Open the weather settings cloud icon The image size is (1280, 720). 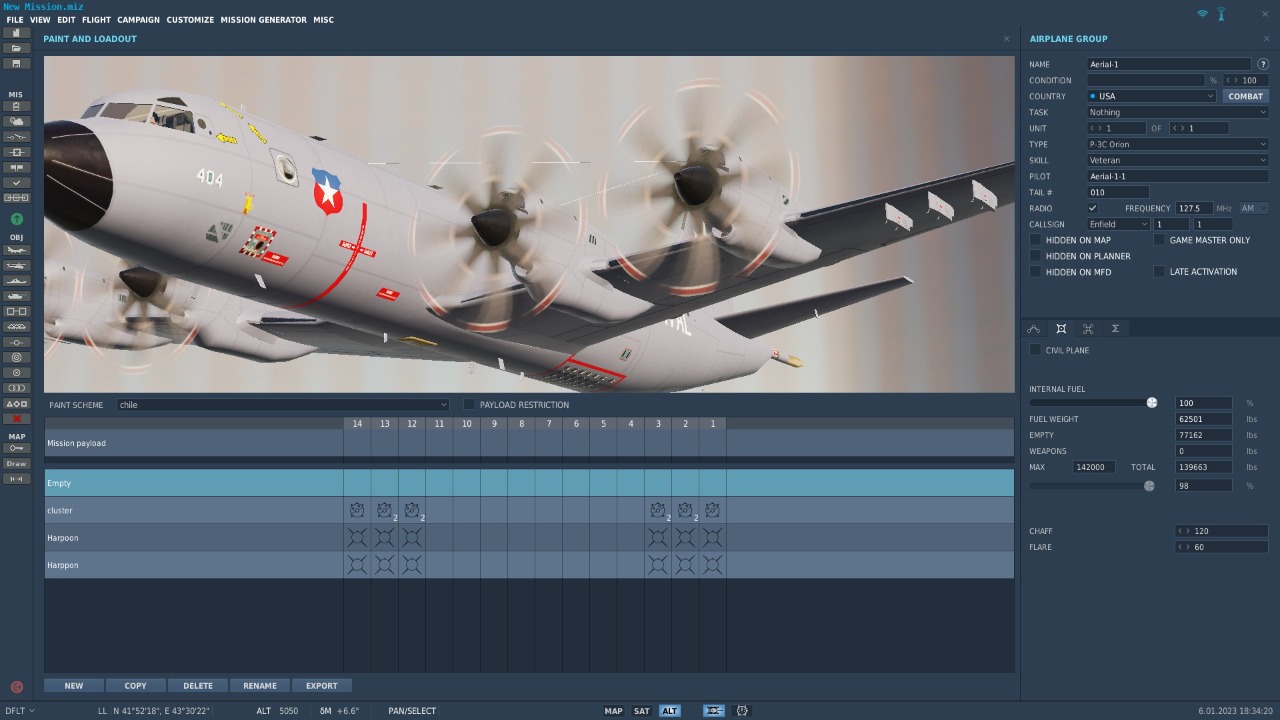(16, 121)
